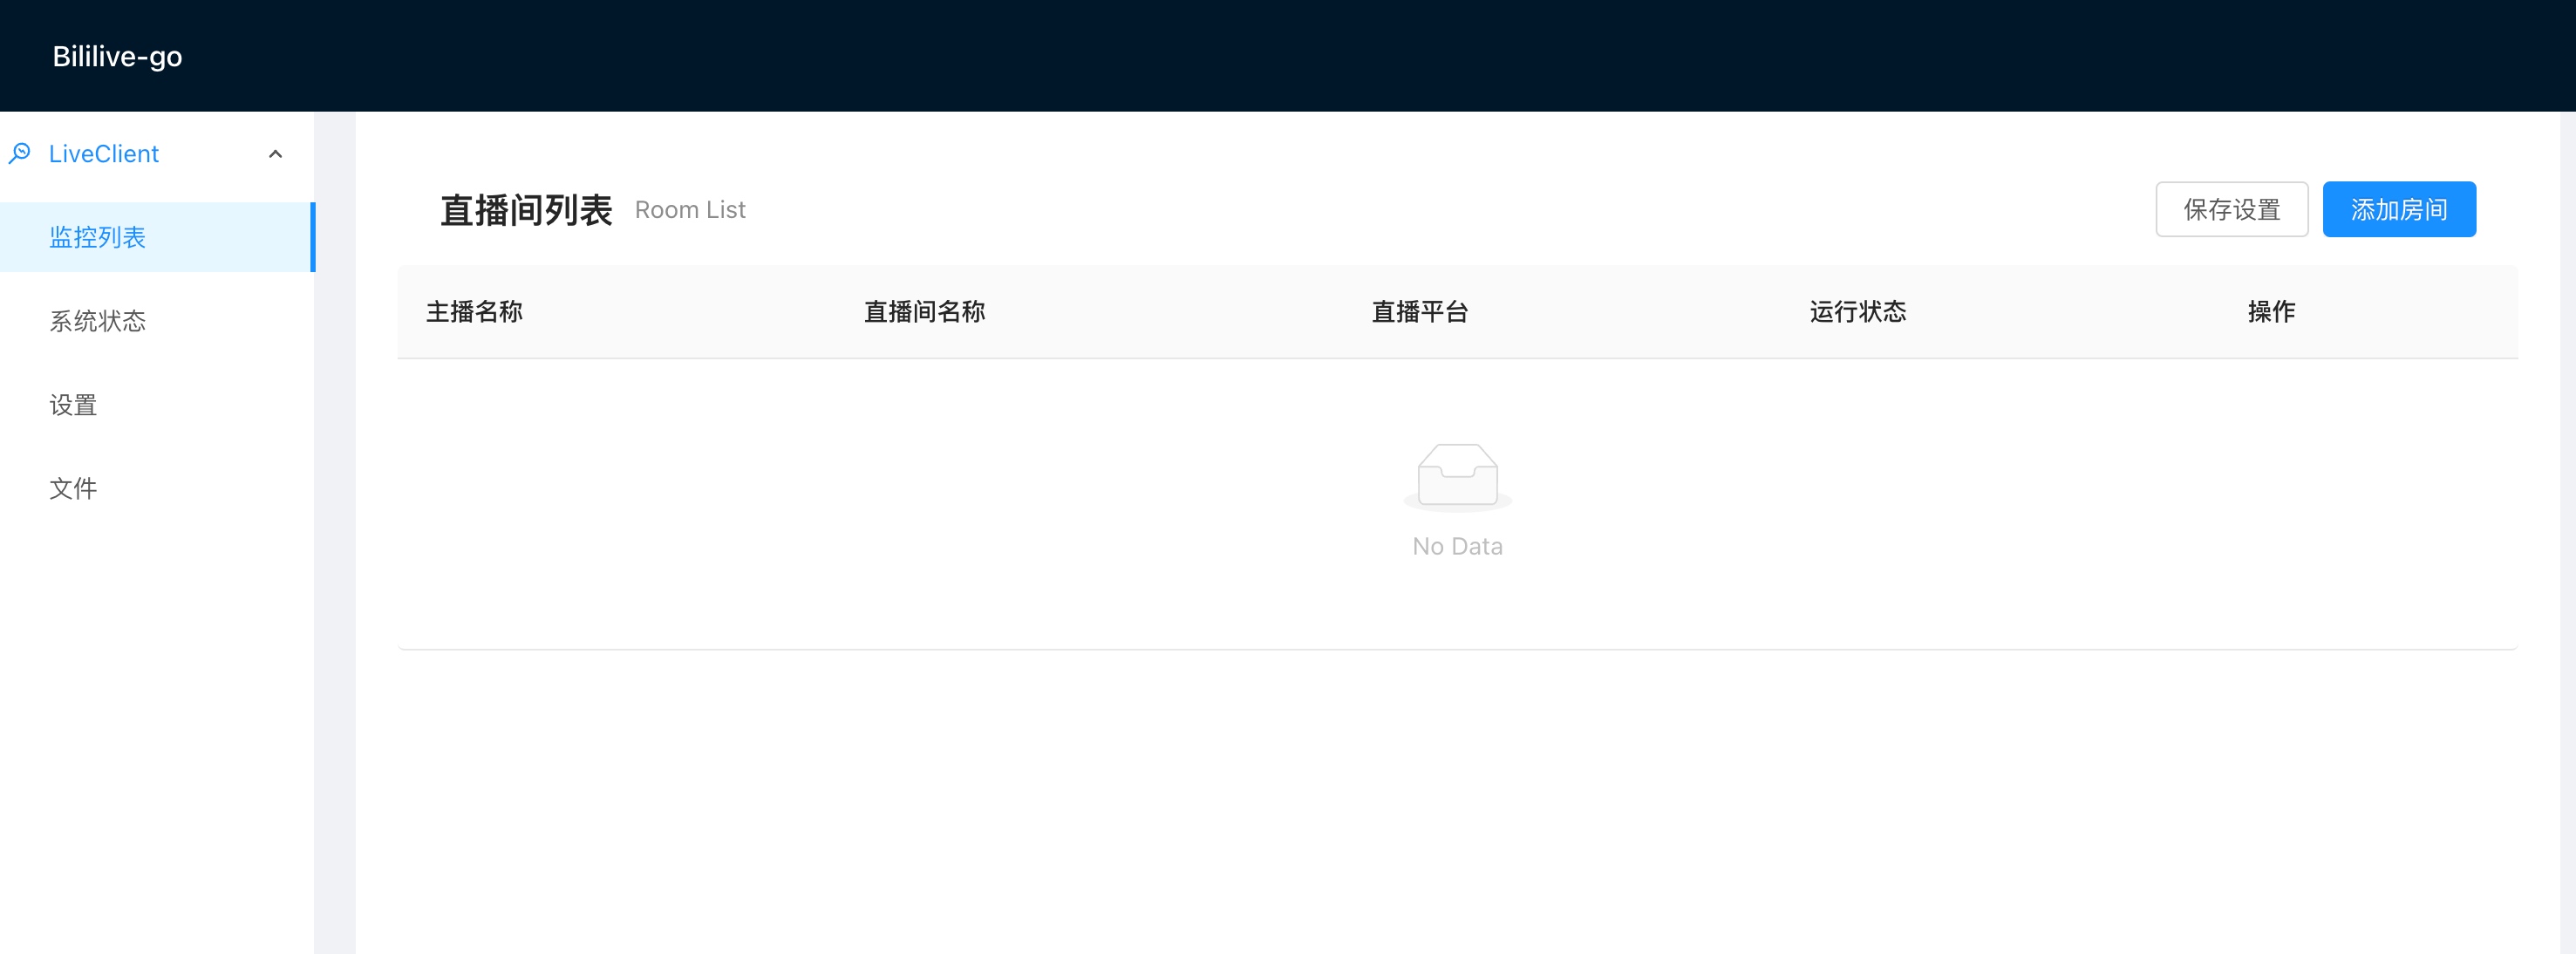Click the 主播名称 column header

click(x=473, y=311)
